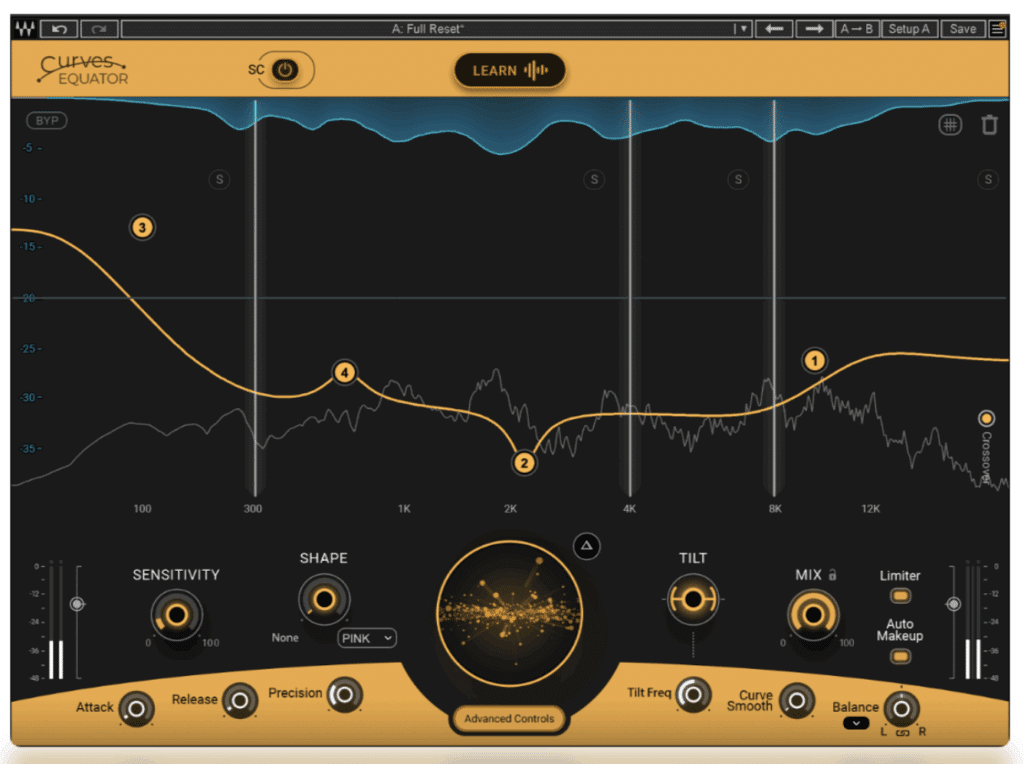Click the Attack knob

pos(136,708)
